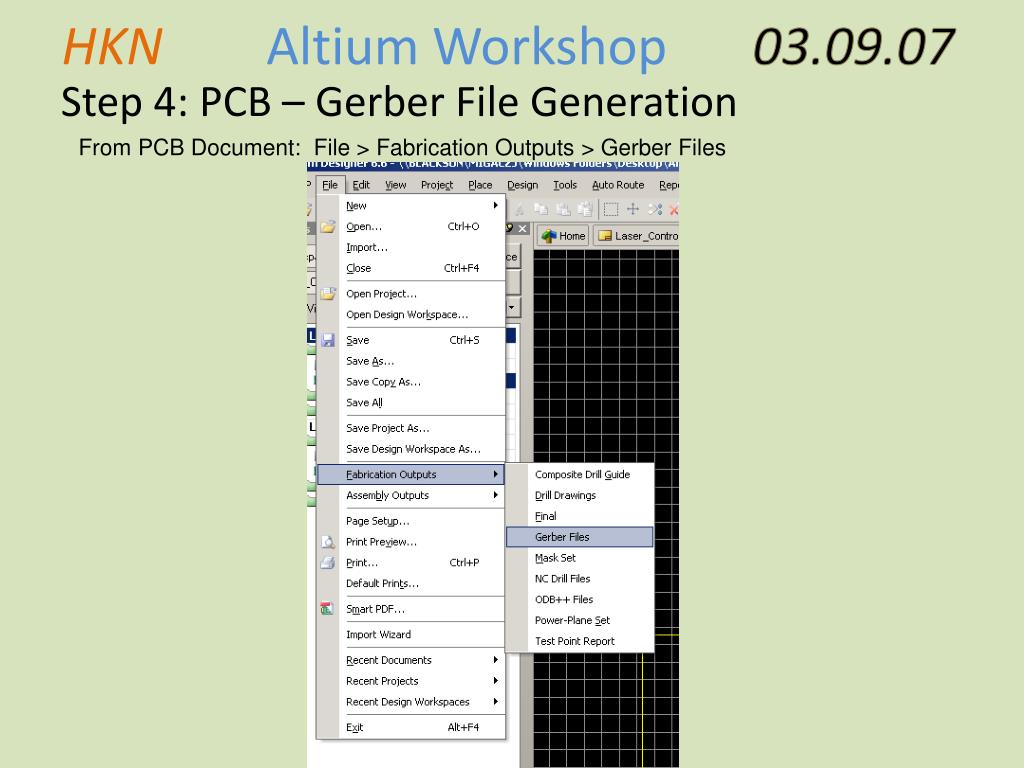Choose Exit in the File menu
This screenshot has height=768, width=1024.
click(410, 728)
